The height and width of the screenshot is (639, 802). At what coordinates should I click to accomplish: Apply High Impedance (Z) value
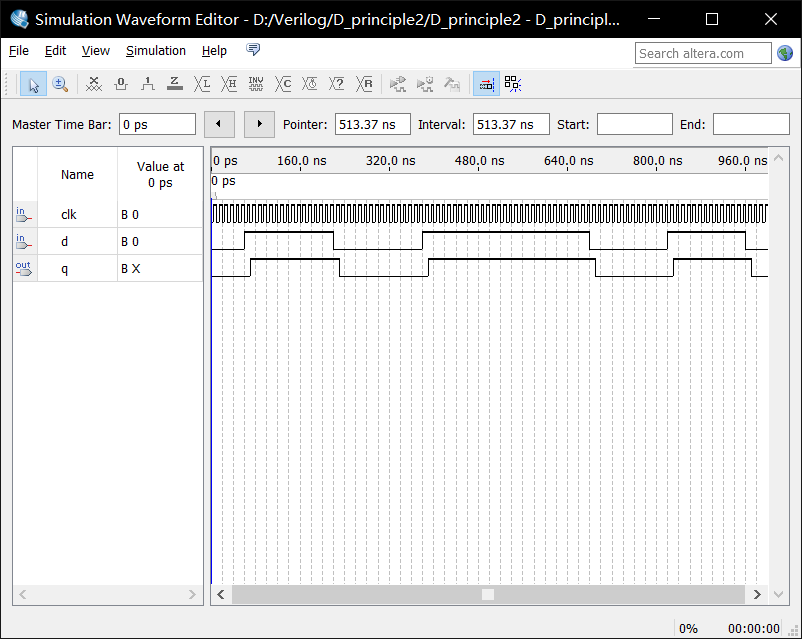coord(175,84)
